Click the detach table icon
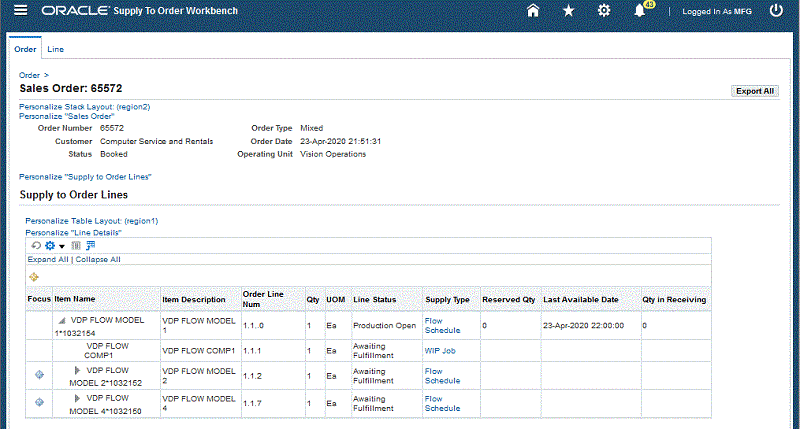This screenshot has height=429, width=800. 91,245
